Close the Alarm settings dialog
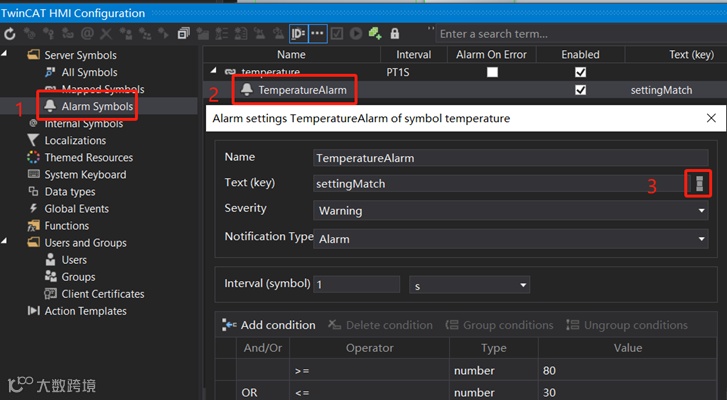Screen dimensions: 727x400 tap(711, 118)
